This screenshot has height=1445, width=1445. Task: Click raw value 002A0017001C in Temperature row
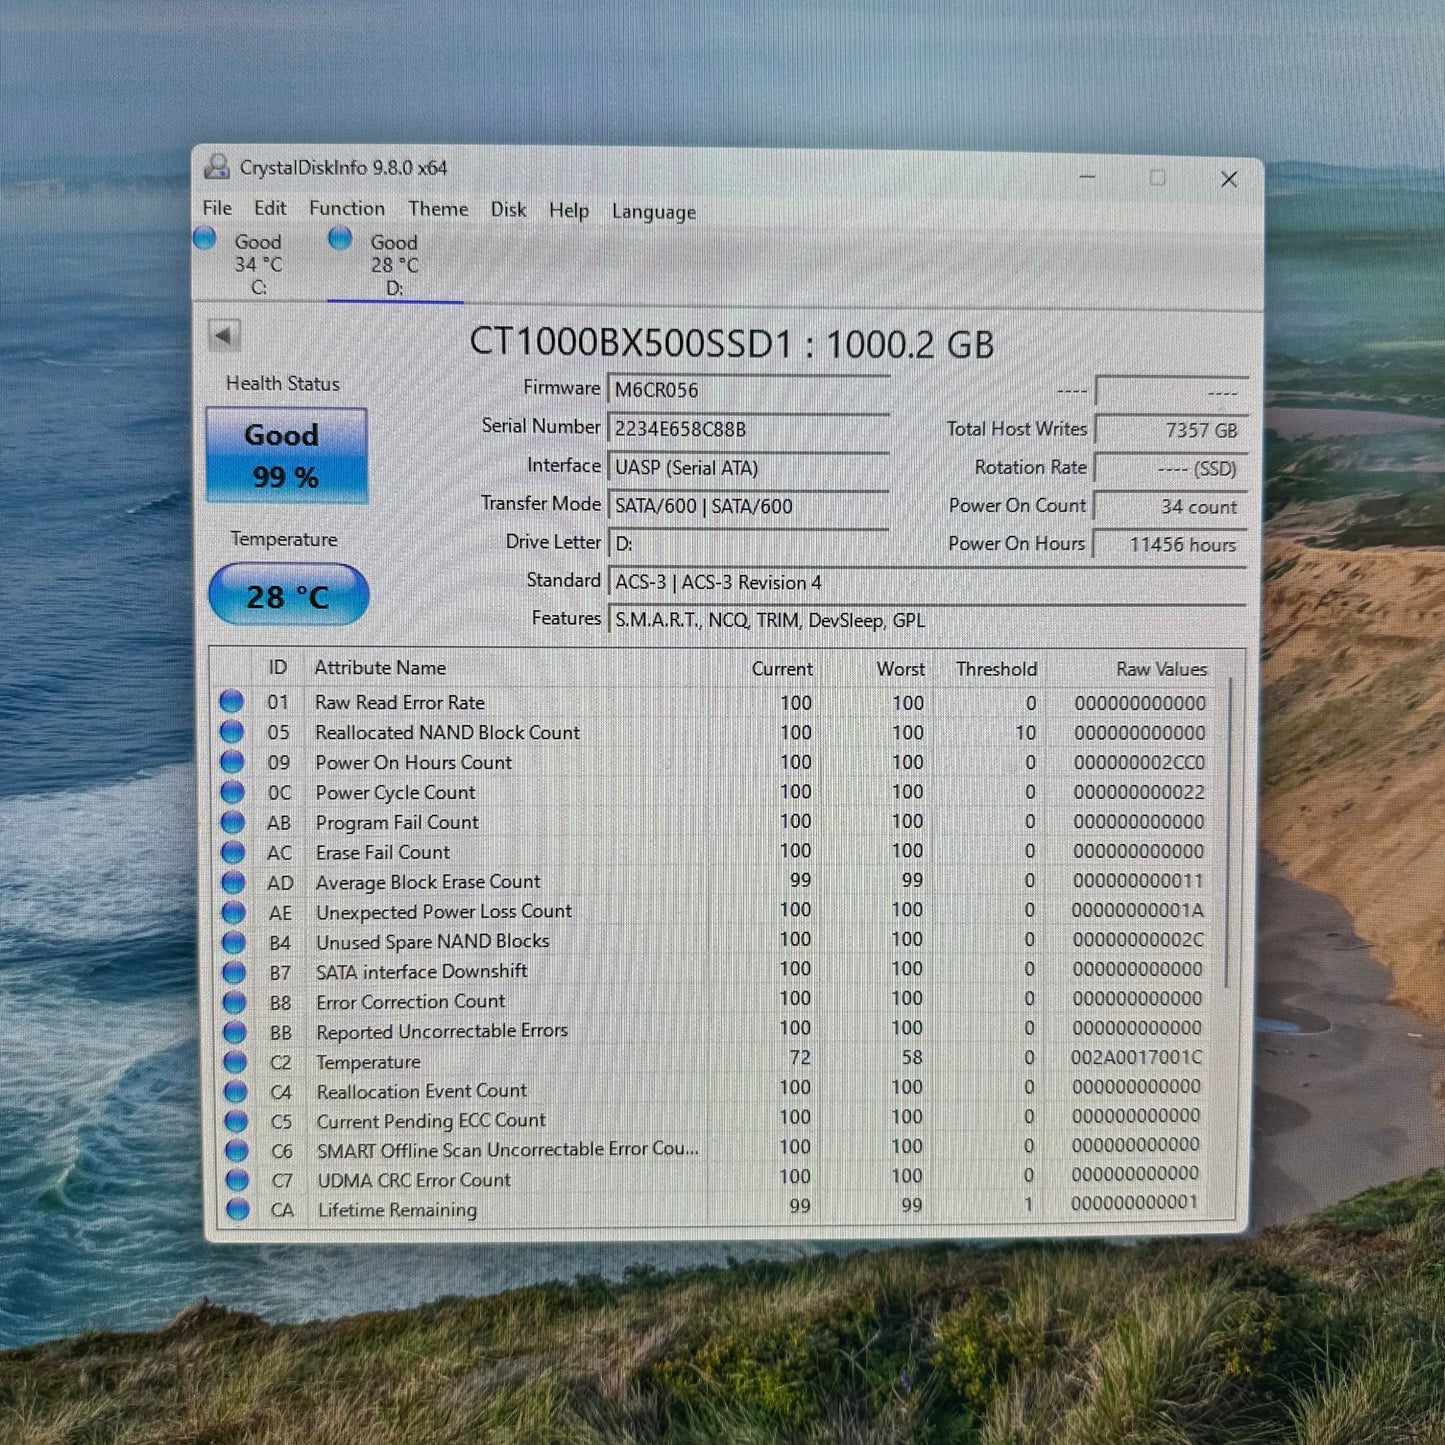pos(1136,1057)
